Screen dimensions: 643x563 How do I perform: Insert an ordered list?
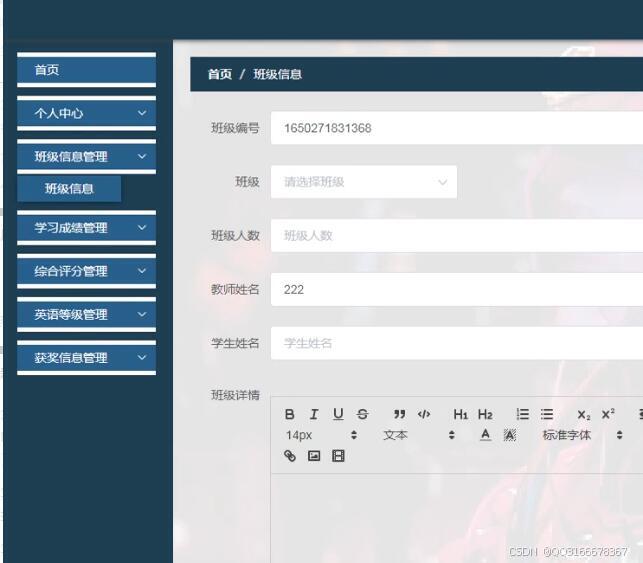click(x=522, y=414)
